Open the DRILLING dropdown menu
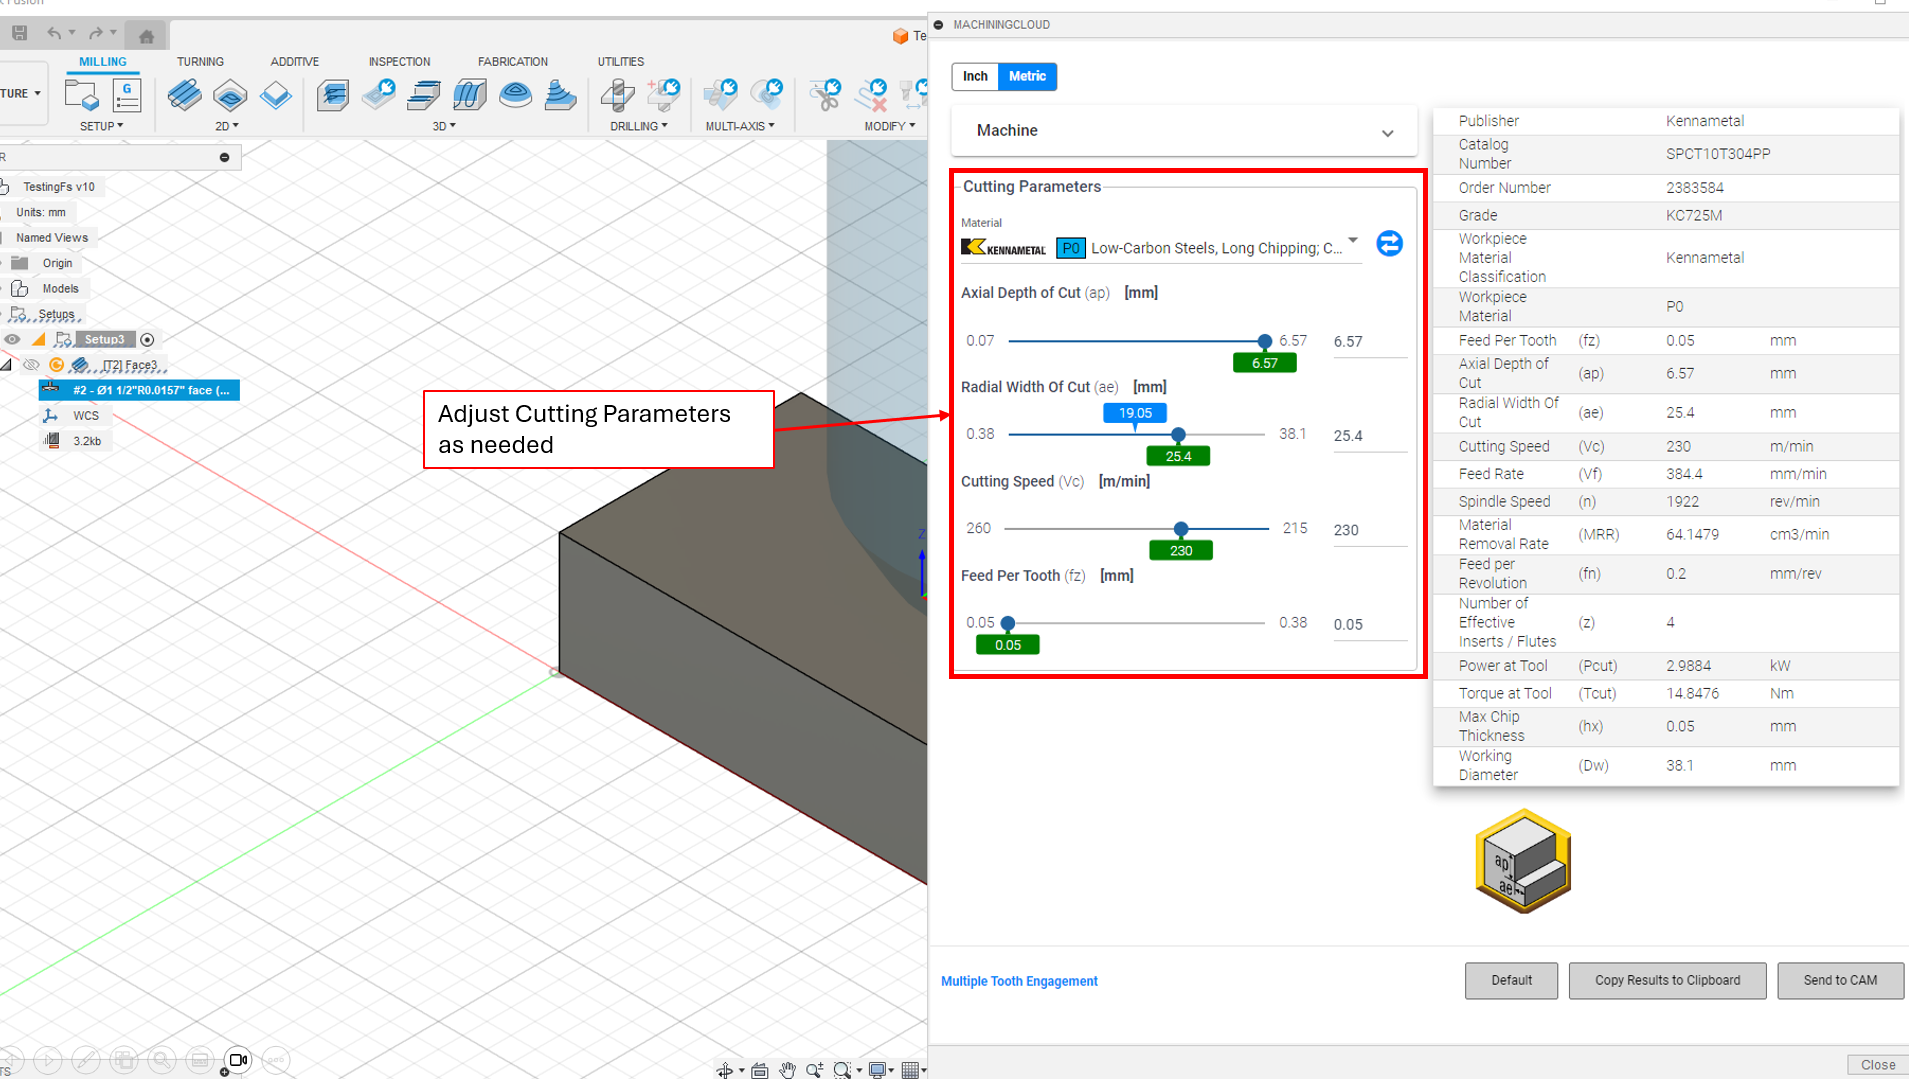Viewport: 1909px width, 1079px height. (639, 126)
